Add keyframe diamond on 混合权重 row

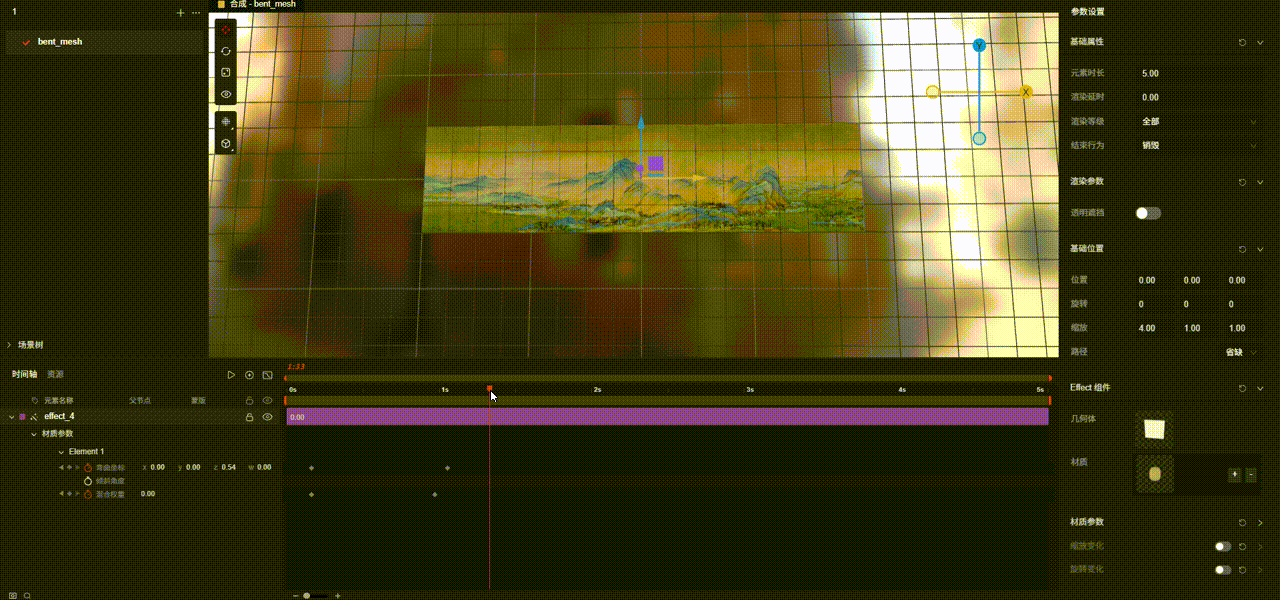click(x=68, y=494)
